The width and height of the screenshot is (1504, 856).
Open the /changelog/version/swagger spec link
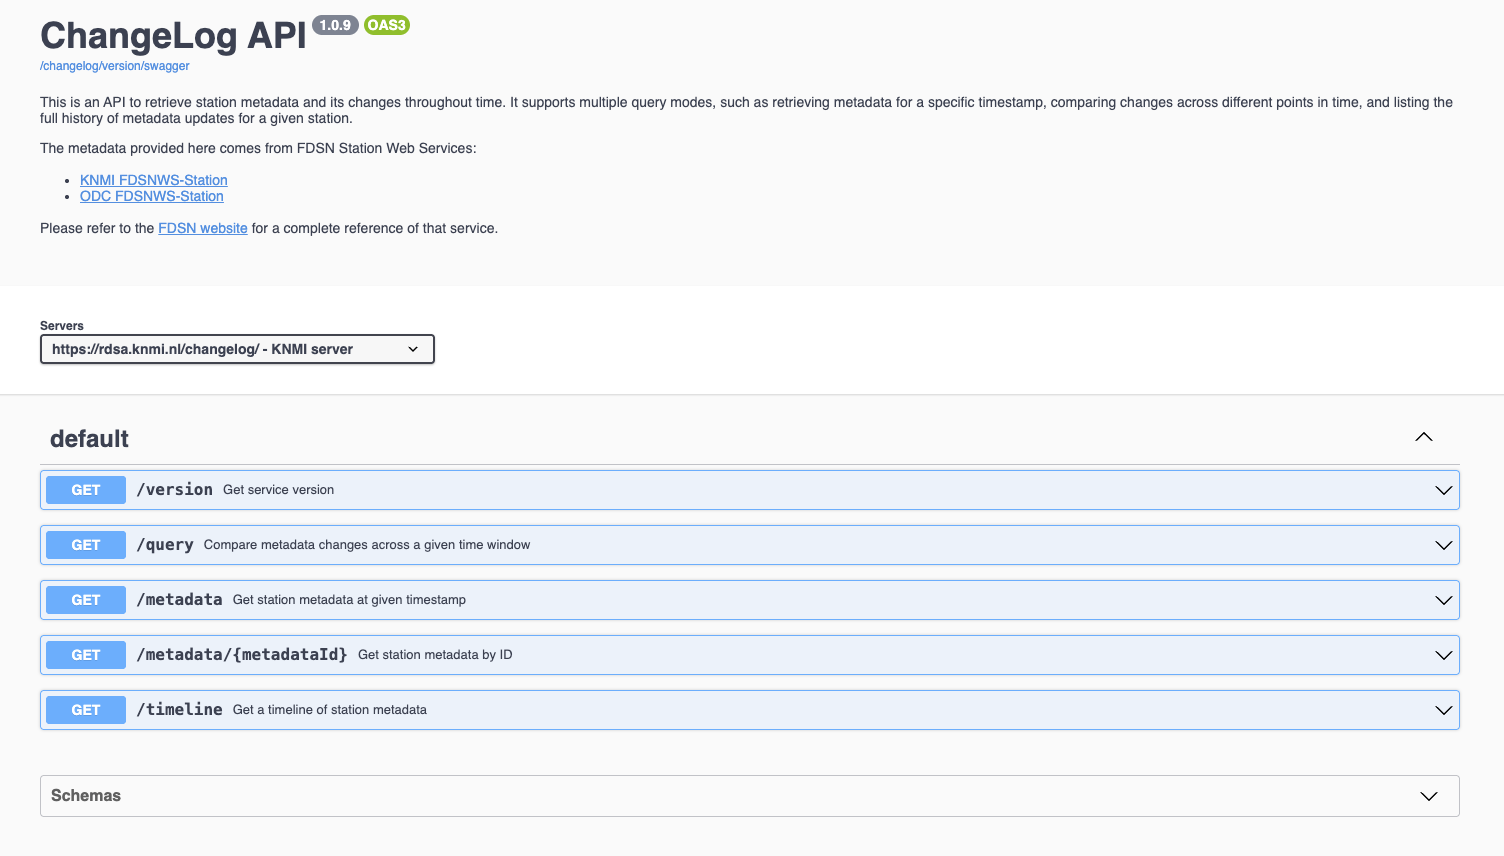click(114, 66)
